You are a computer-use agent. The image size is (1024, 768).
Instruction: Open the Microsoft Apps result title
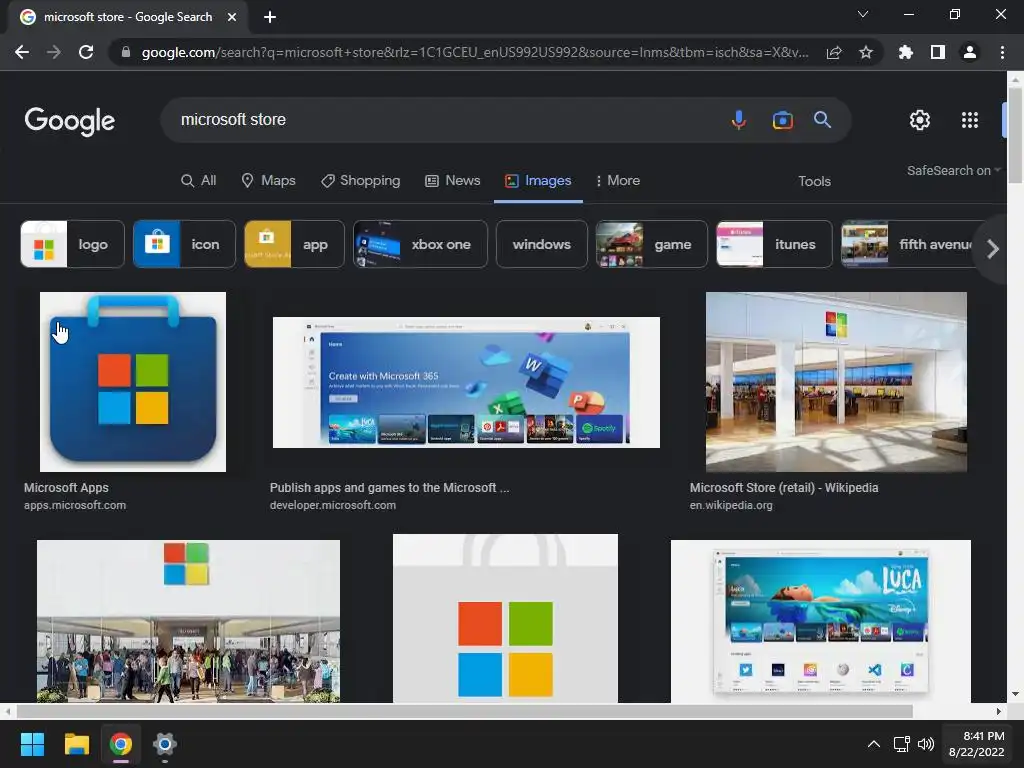click(66, 488)
